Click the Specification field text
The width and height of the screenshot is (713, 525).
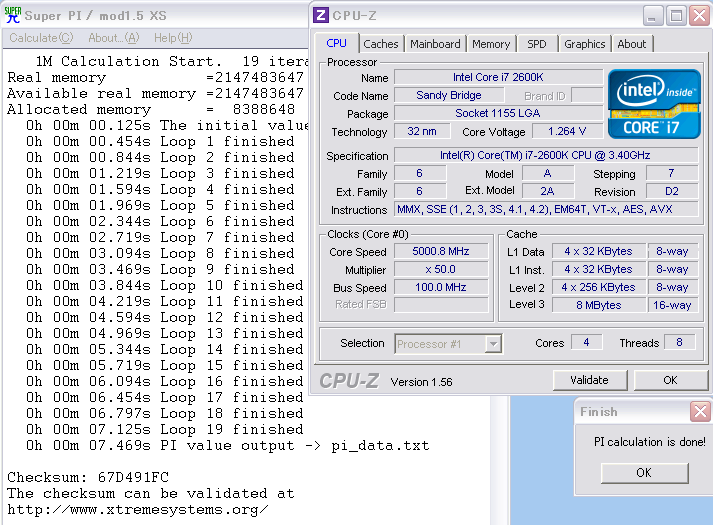pyautogui.click(x=545, y=155)
